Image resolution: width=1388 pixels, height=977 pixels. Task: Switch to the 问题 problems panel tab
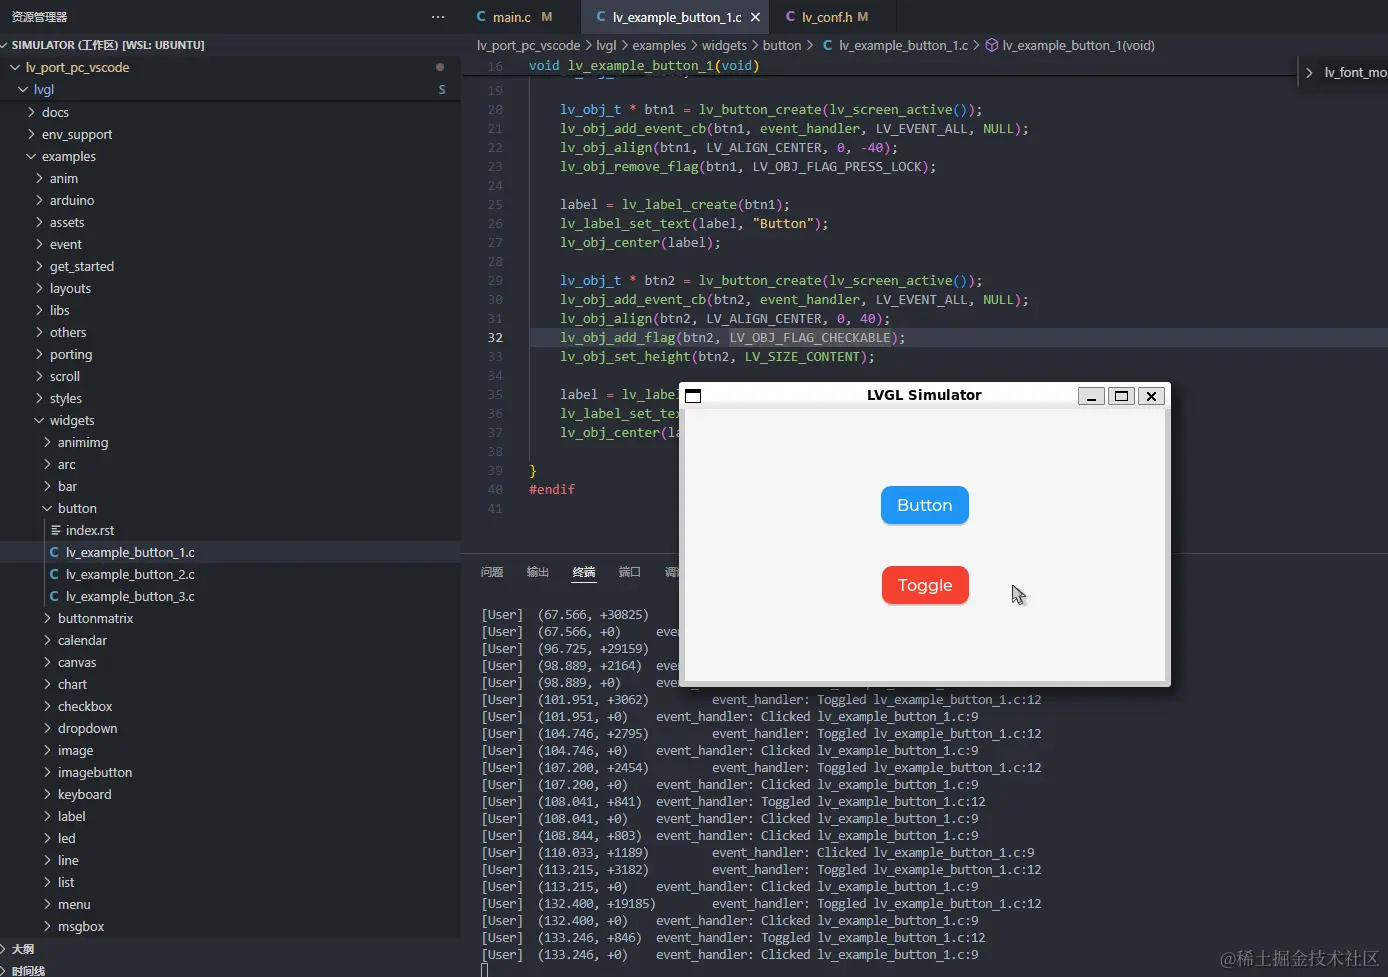(x=491, y=572)
